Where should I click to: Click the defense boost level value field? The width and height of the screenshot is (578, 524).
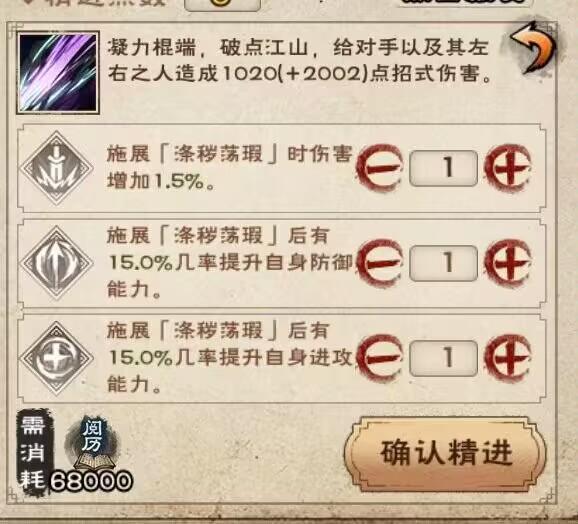[x=443, y=263]
